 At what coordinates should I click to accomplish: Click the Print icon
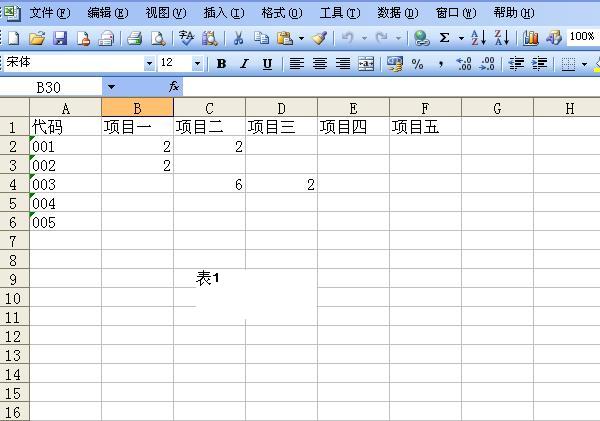pos(134,38)
